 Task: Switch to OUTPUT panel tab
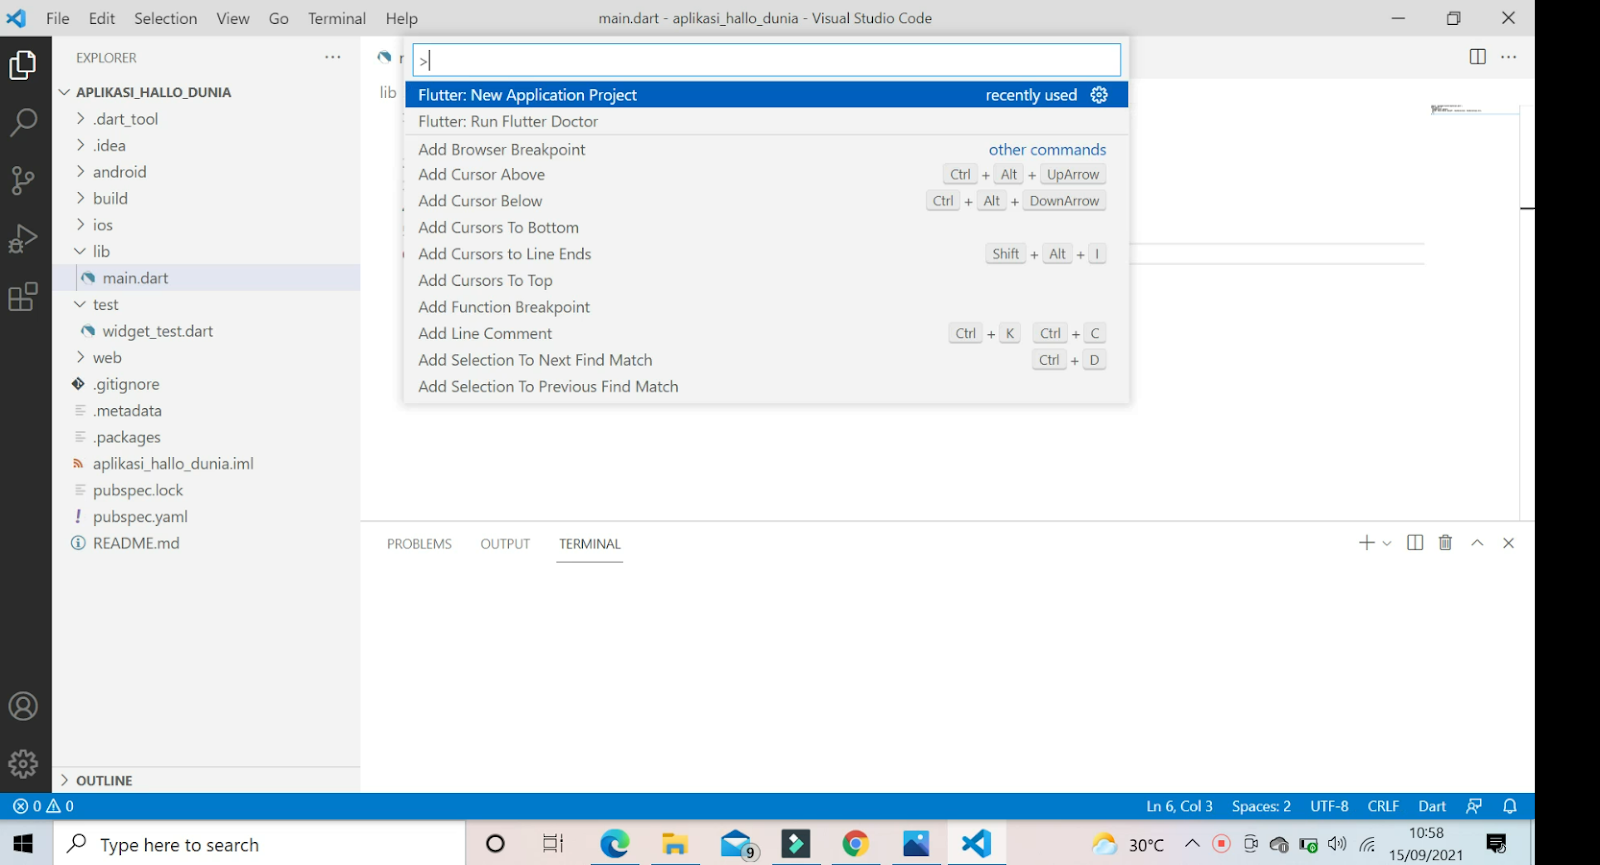(x=505, y=544)
